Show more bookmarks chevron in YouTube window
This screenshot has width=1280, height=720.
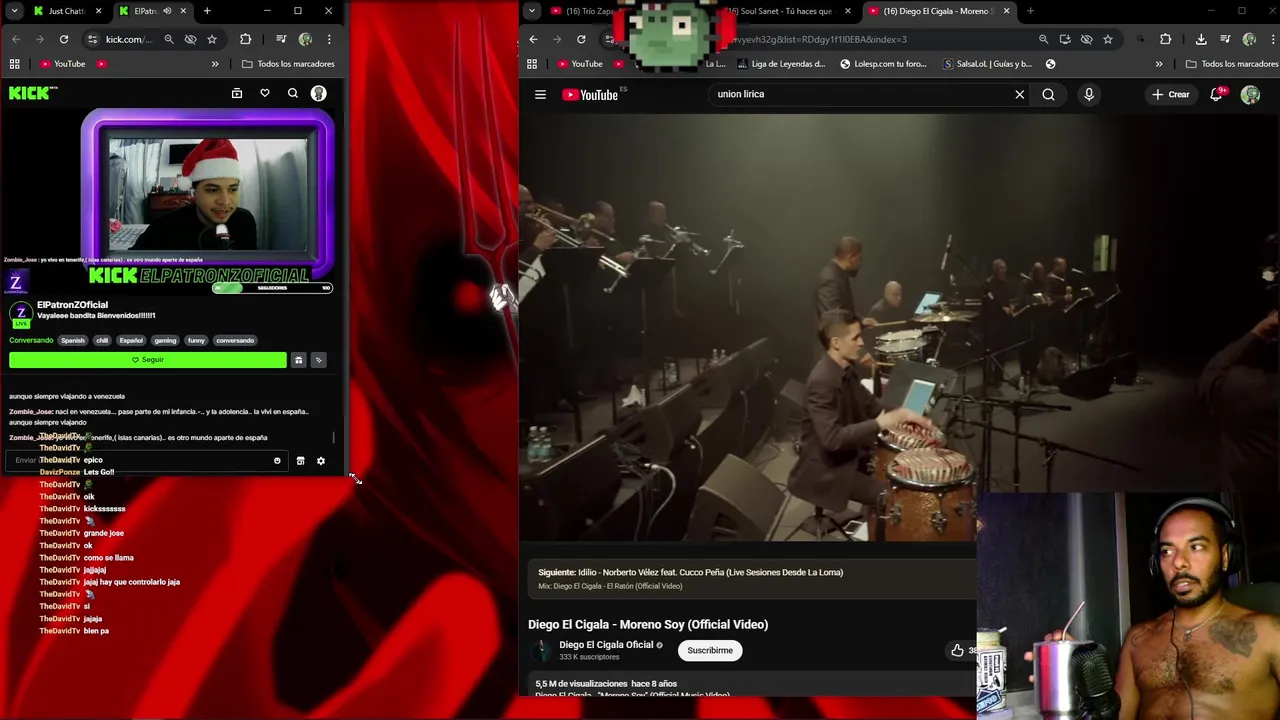point(1159,64)
